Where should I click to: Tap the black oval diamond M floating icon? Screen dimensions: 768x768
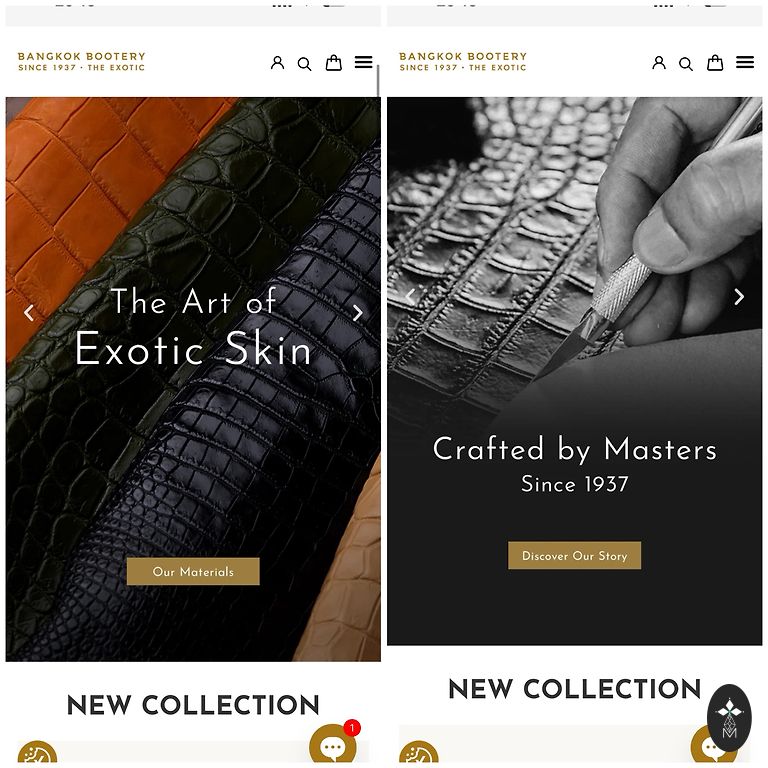729,718
